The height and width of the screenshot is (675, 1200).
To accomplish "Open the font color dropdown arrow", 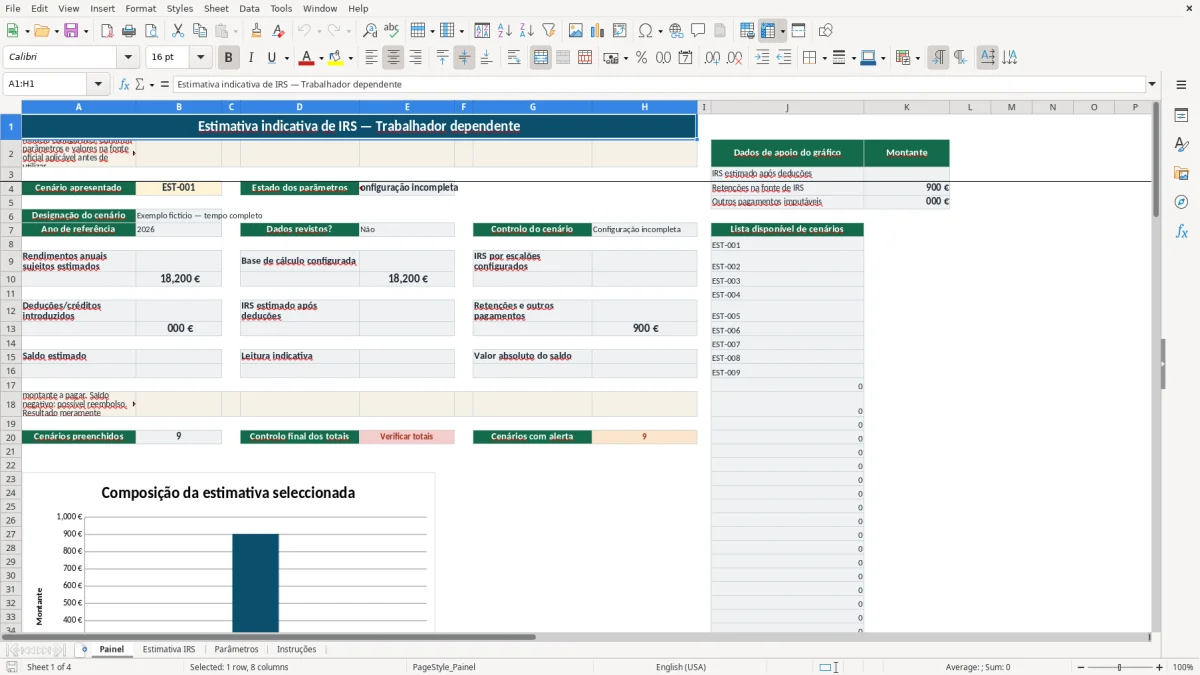I will [321, 58].
